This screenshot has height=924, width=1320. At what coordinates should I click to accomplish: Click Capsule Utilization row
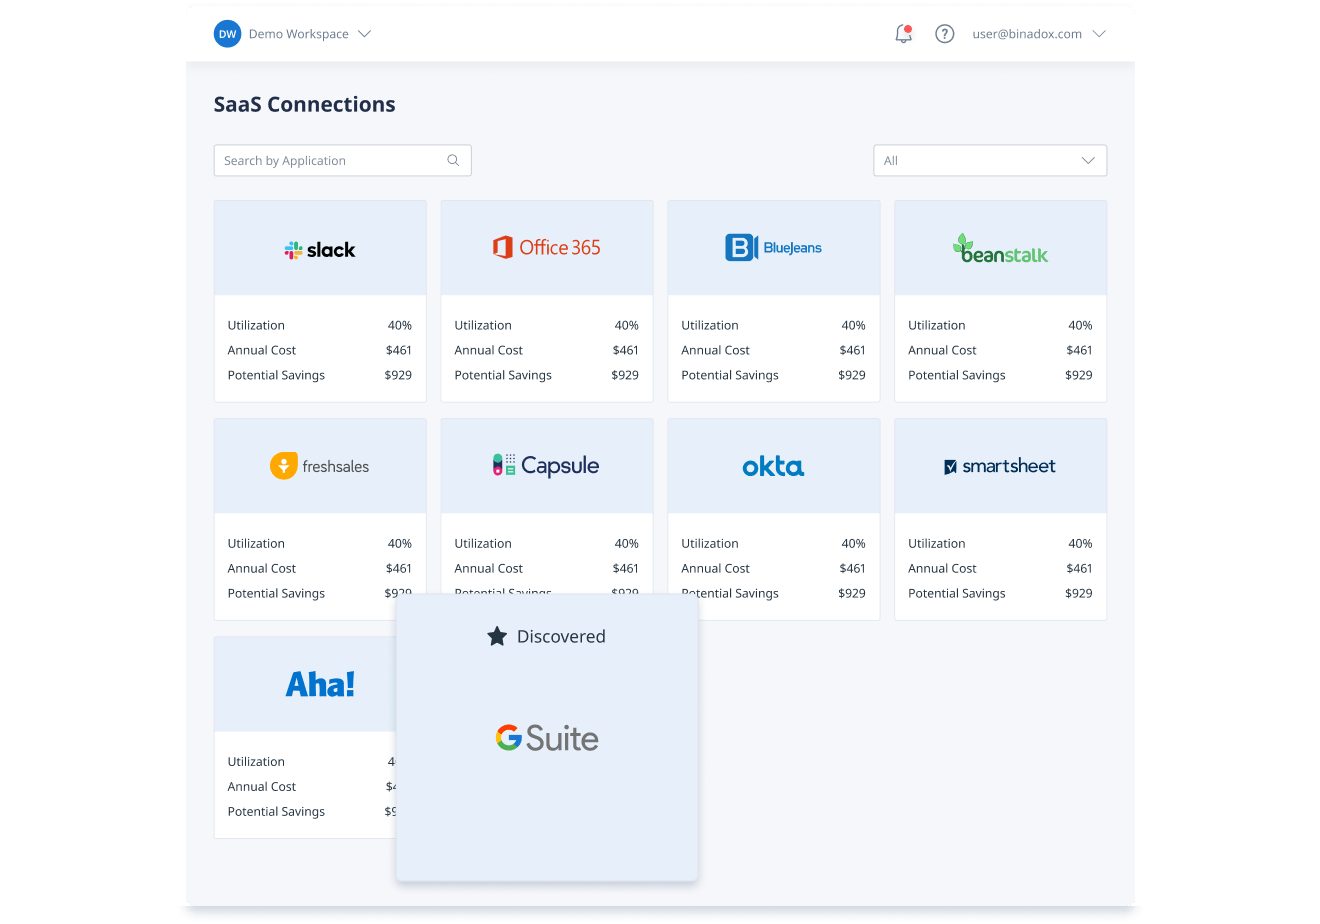point(547,543)
